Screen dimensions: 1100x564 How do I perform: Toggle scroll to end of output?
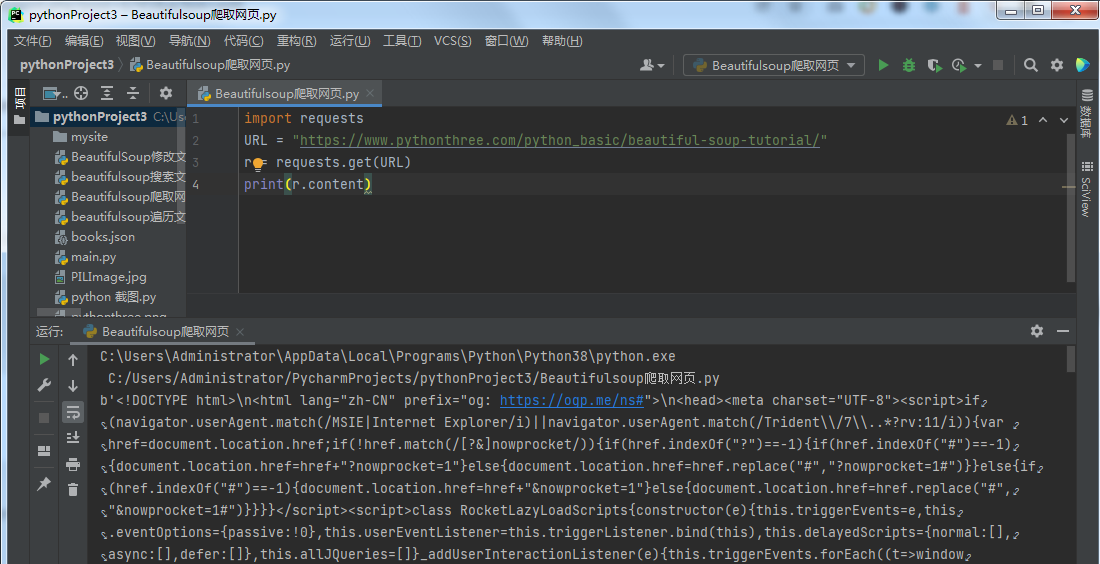[73, 438]
